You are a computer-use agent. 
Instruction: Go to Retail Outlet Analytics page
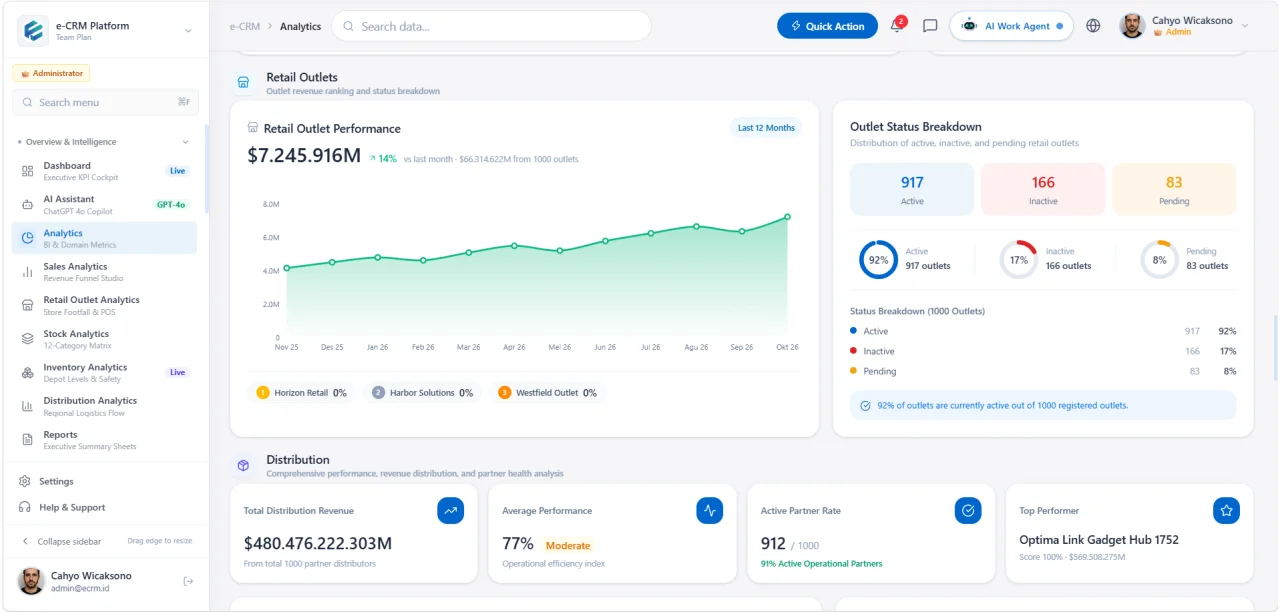point(105,305)
